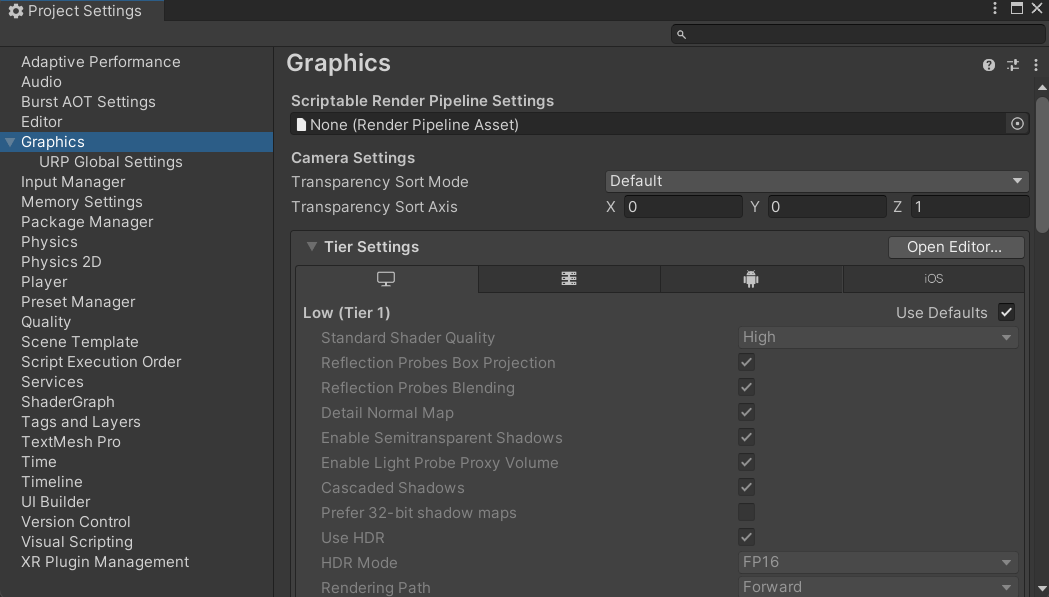This screenshot has width=1049, height=597.
Task: Toggle Detail Normal Map checkbox
Action: 747,412
